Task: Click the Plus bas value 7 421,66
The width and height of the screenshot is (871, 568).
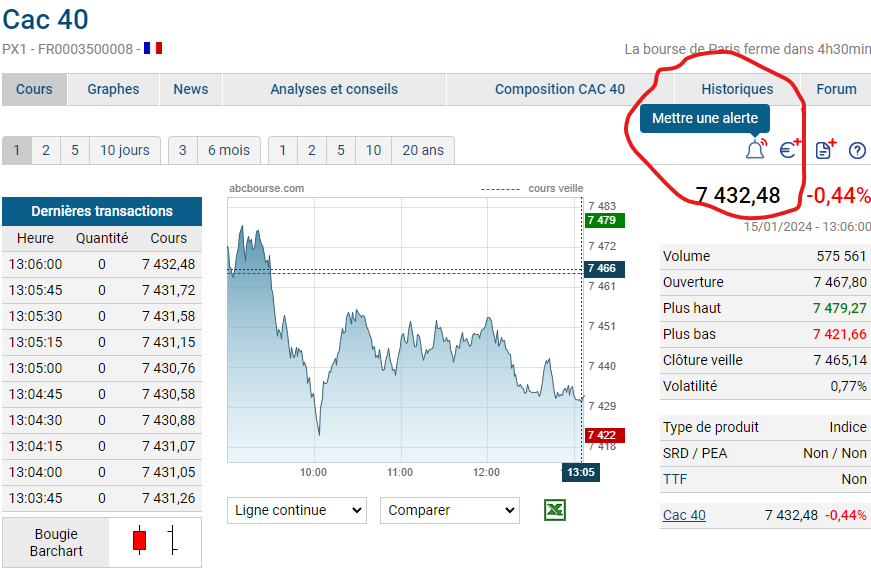Action: 840,335
